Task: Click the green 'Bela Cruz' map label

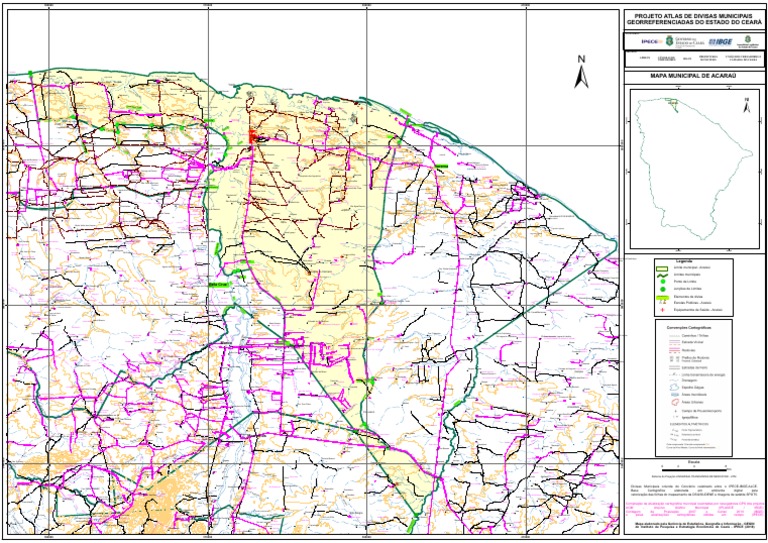Action: pos(219,283)
